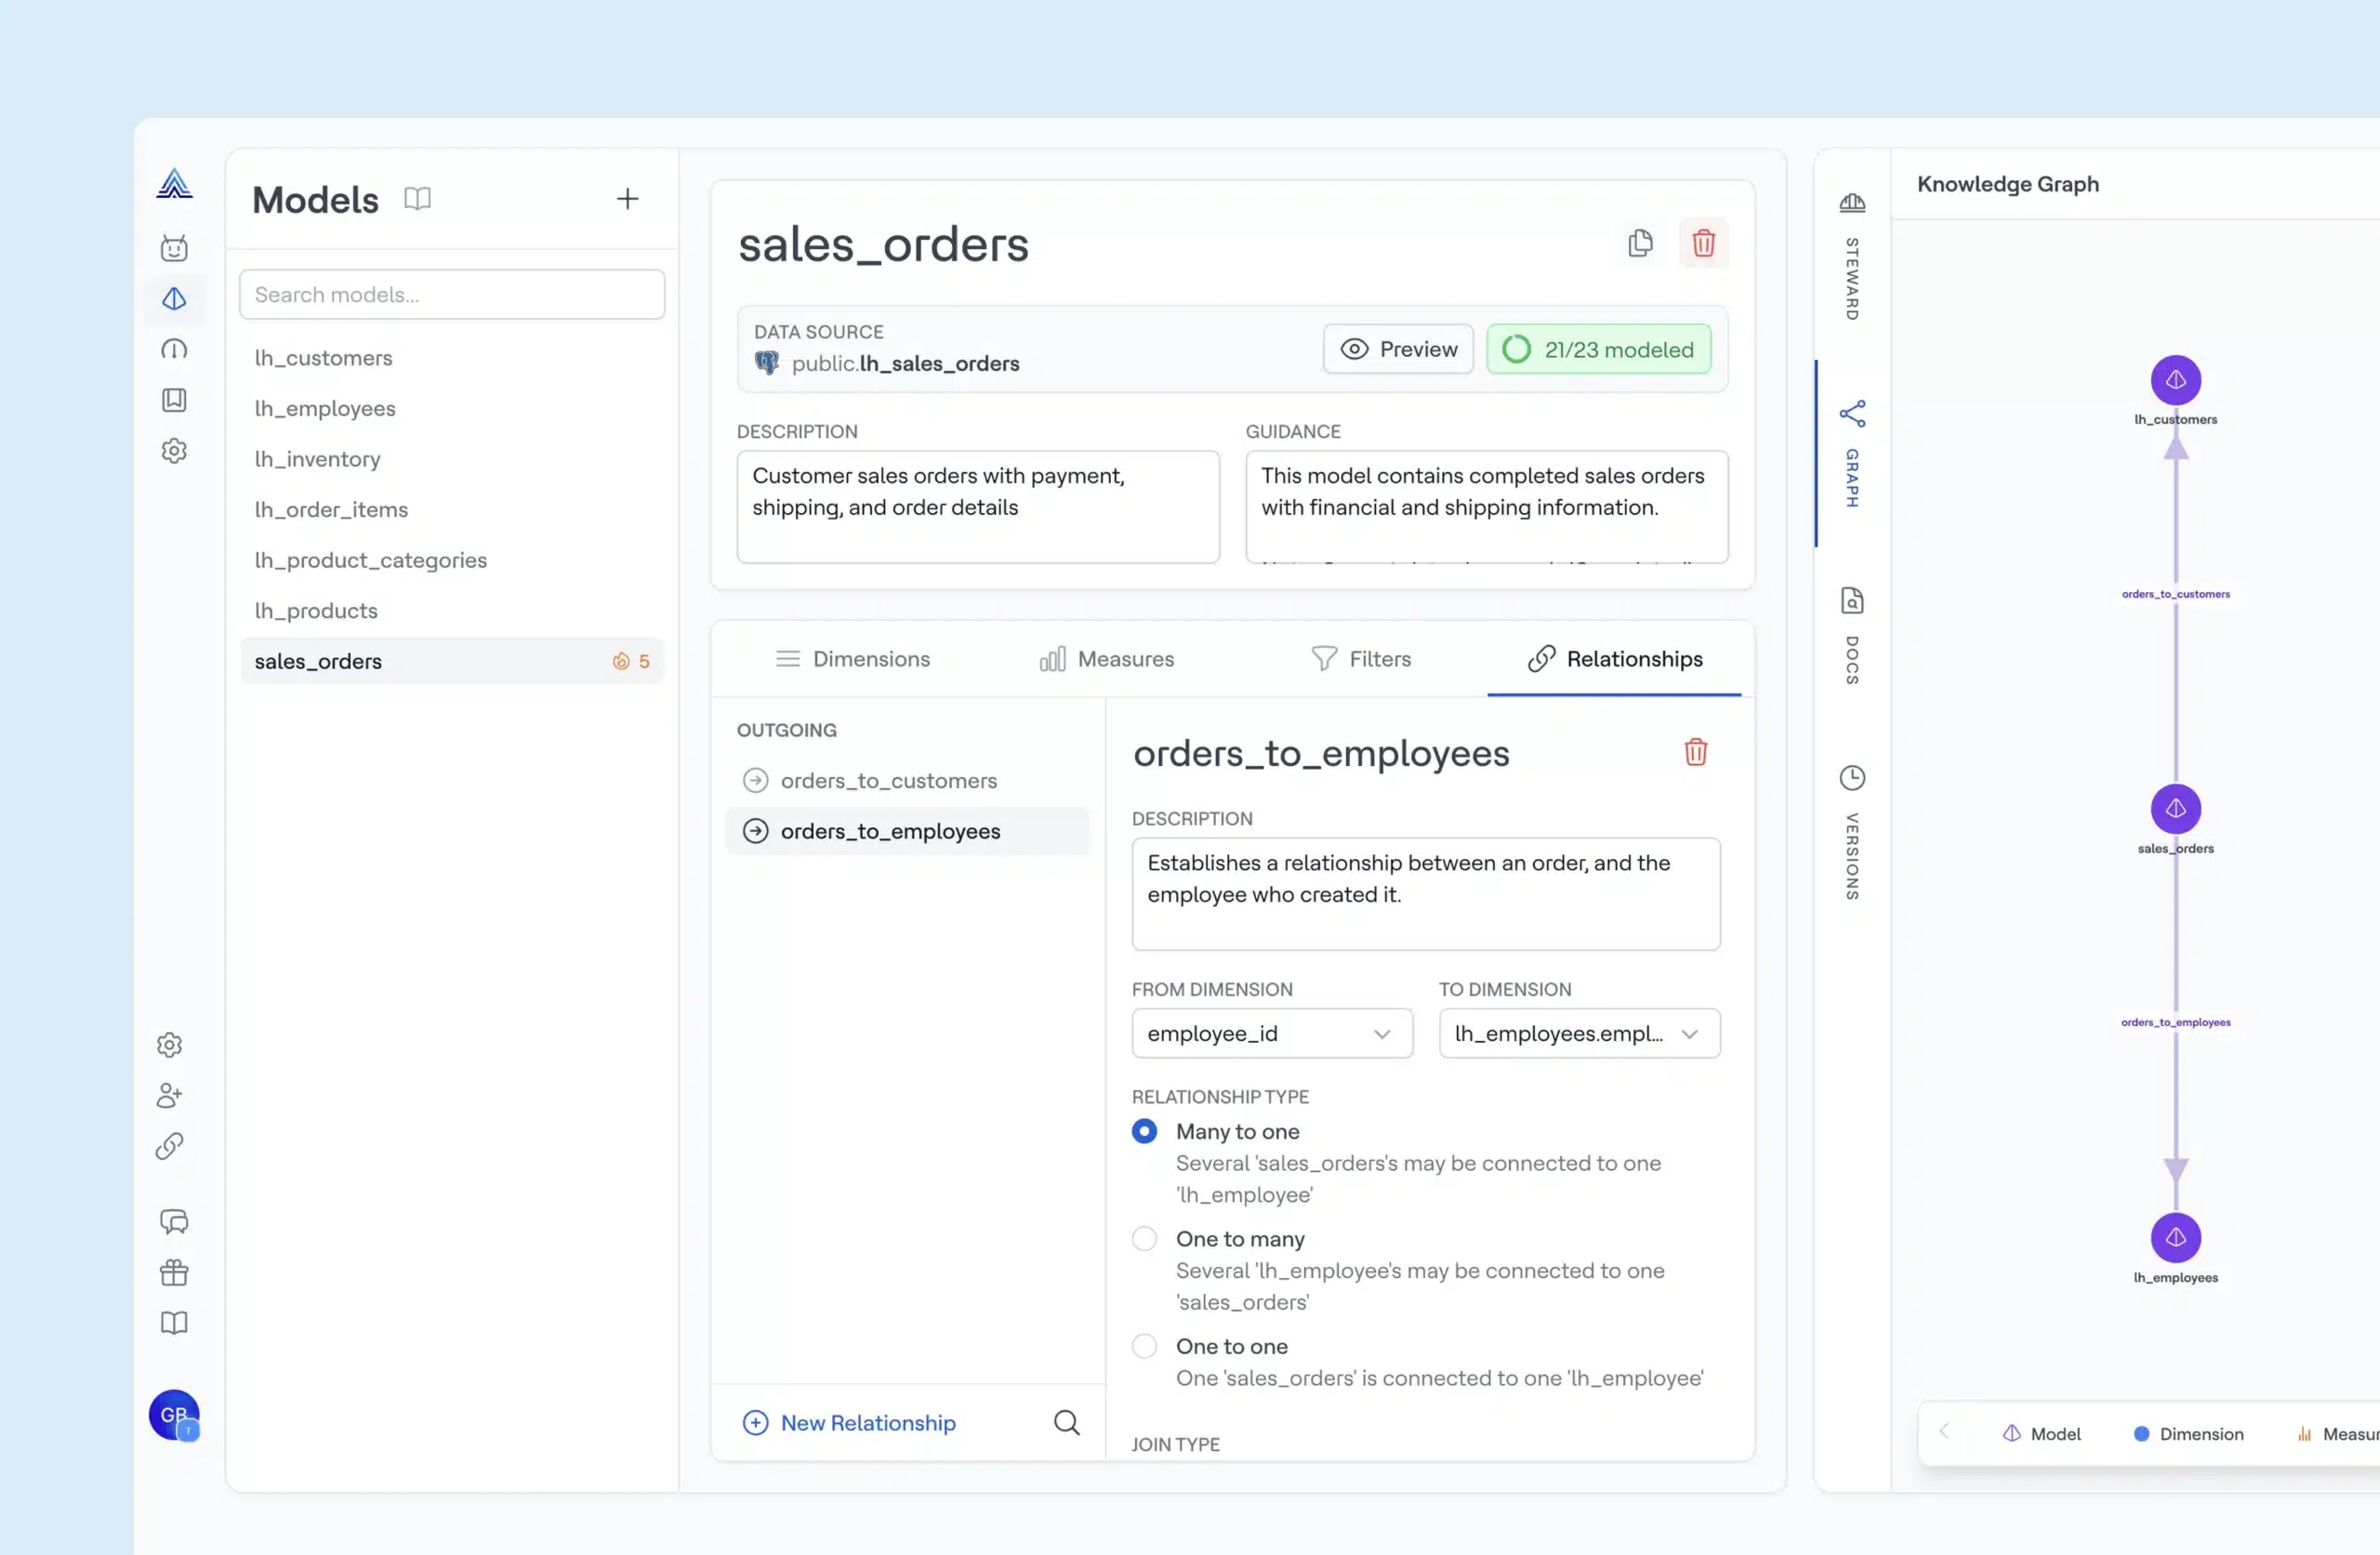Select the One to one radio option
The height and width of the screenshot is (1555, 2380).
(x=1144, y=1346)
